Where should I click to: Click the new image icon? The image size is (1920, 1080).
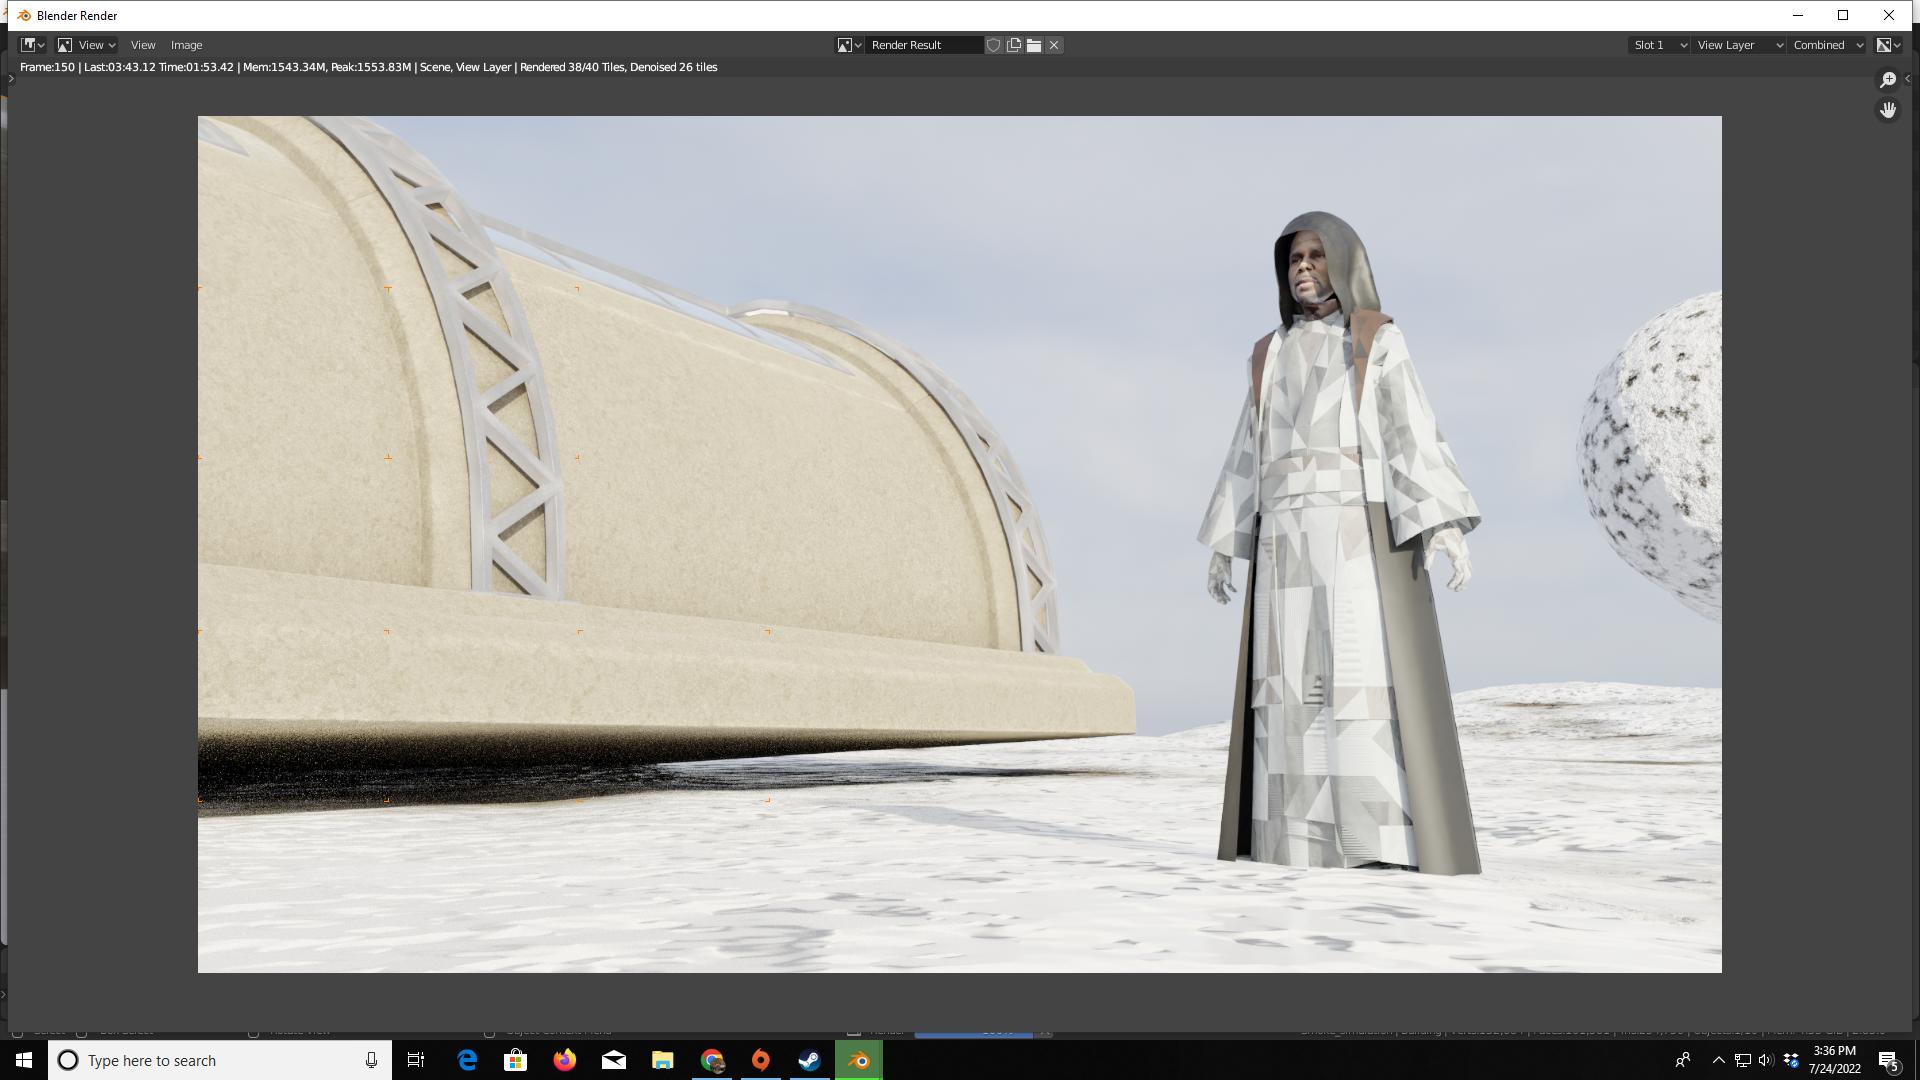click(1014, 45)
